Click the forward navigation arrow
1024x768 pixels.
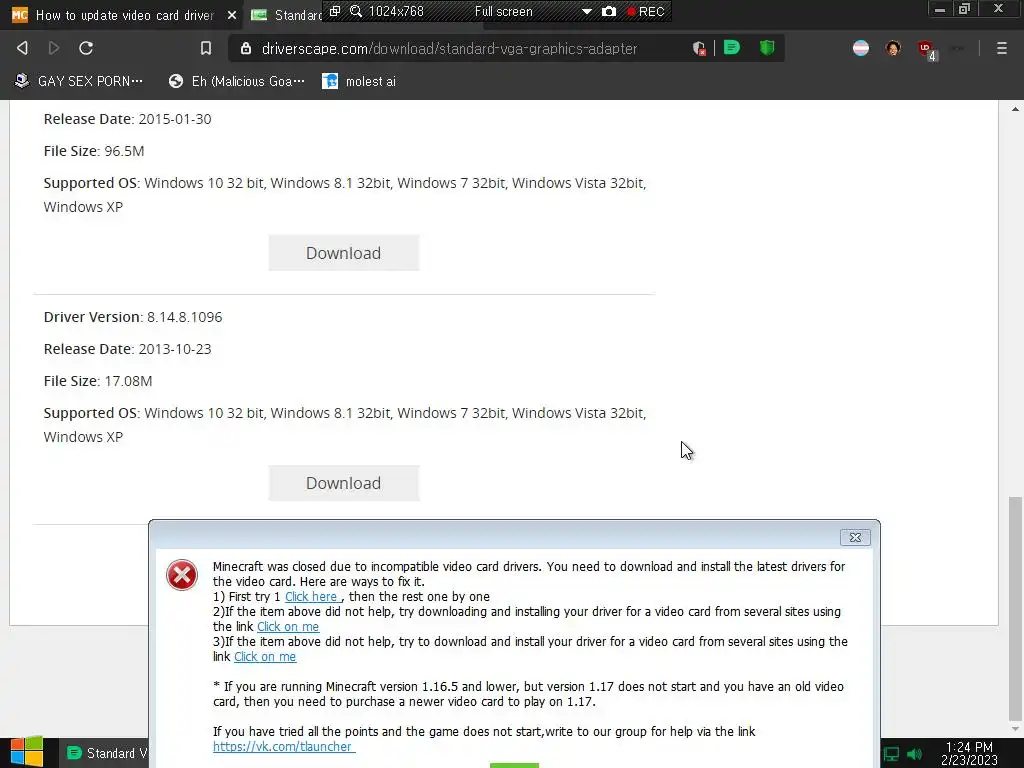click(54, 48)
